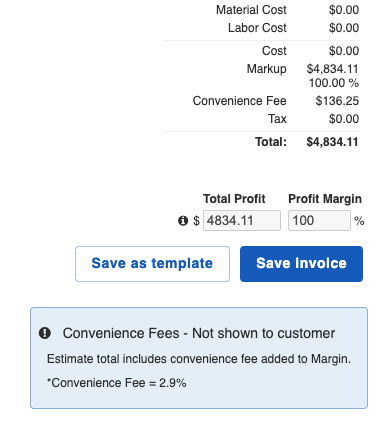Click the Markup amount $4,834.11
The width and height of the screenshot is (376, 422).
tap(332, 69)
